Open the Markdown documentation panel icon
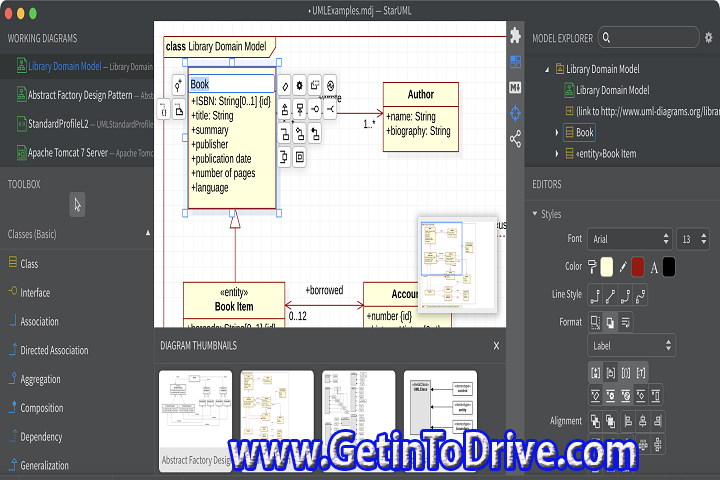720x480 pixels. point(515,87)
